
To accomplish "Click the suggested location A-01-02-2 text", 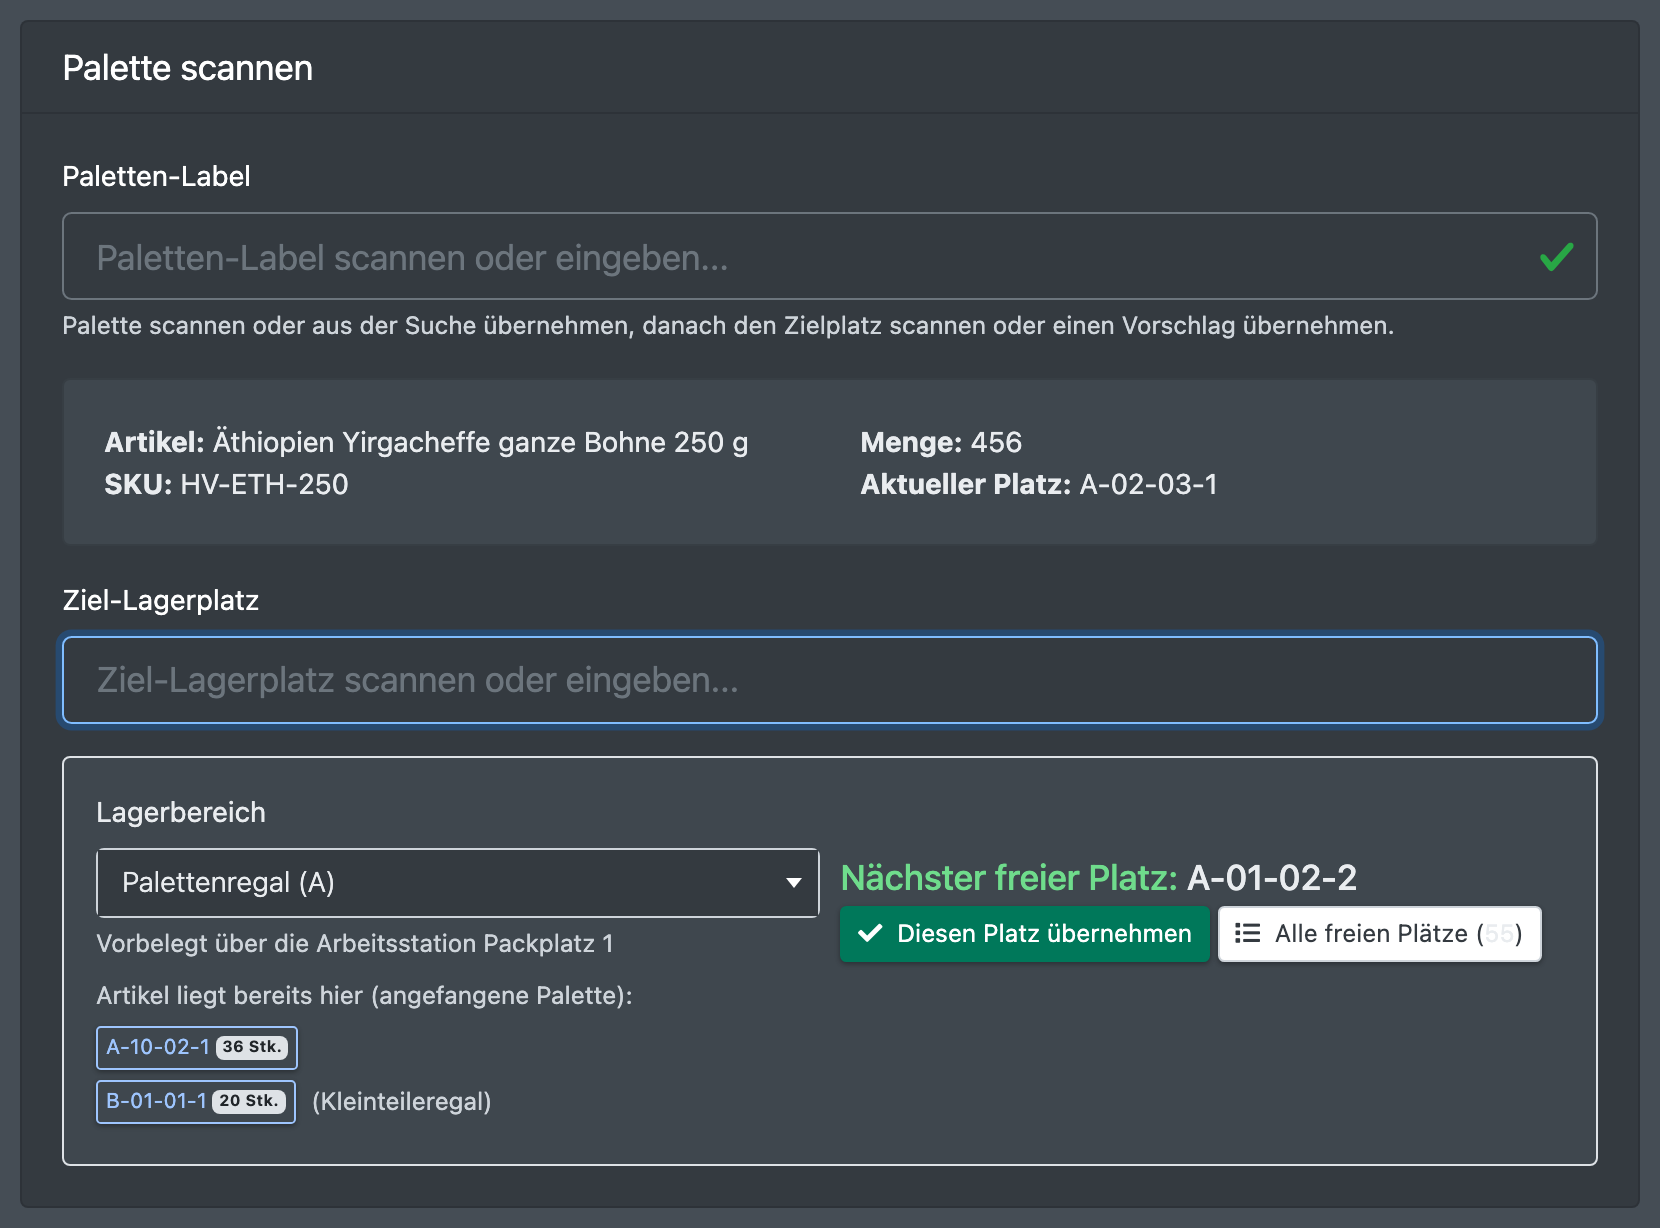I will point(1272,878).
